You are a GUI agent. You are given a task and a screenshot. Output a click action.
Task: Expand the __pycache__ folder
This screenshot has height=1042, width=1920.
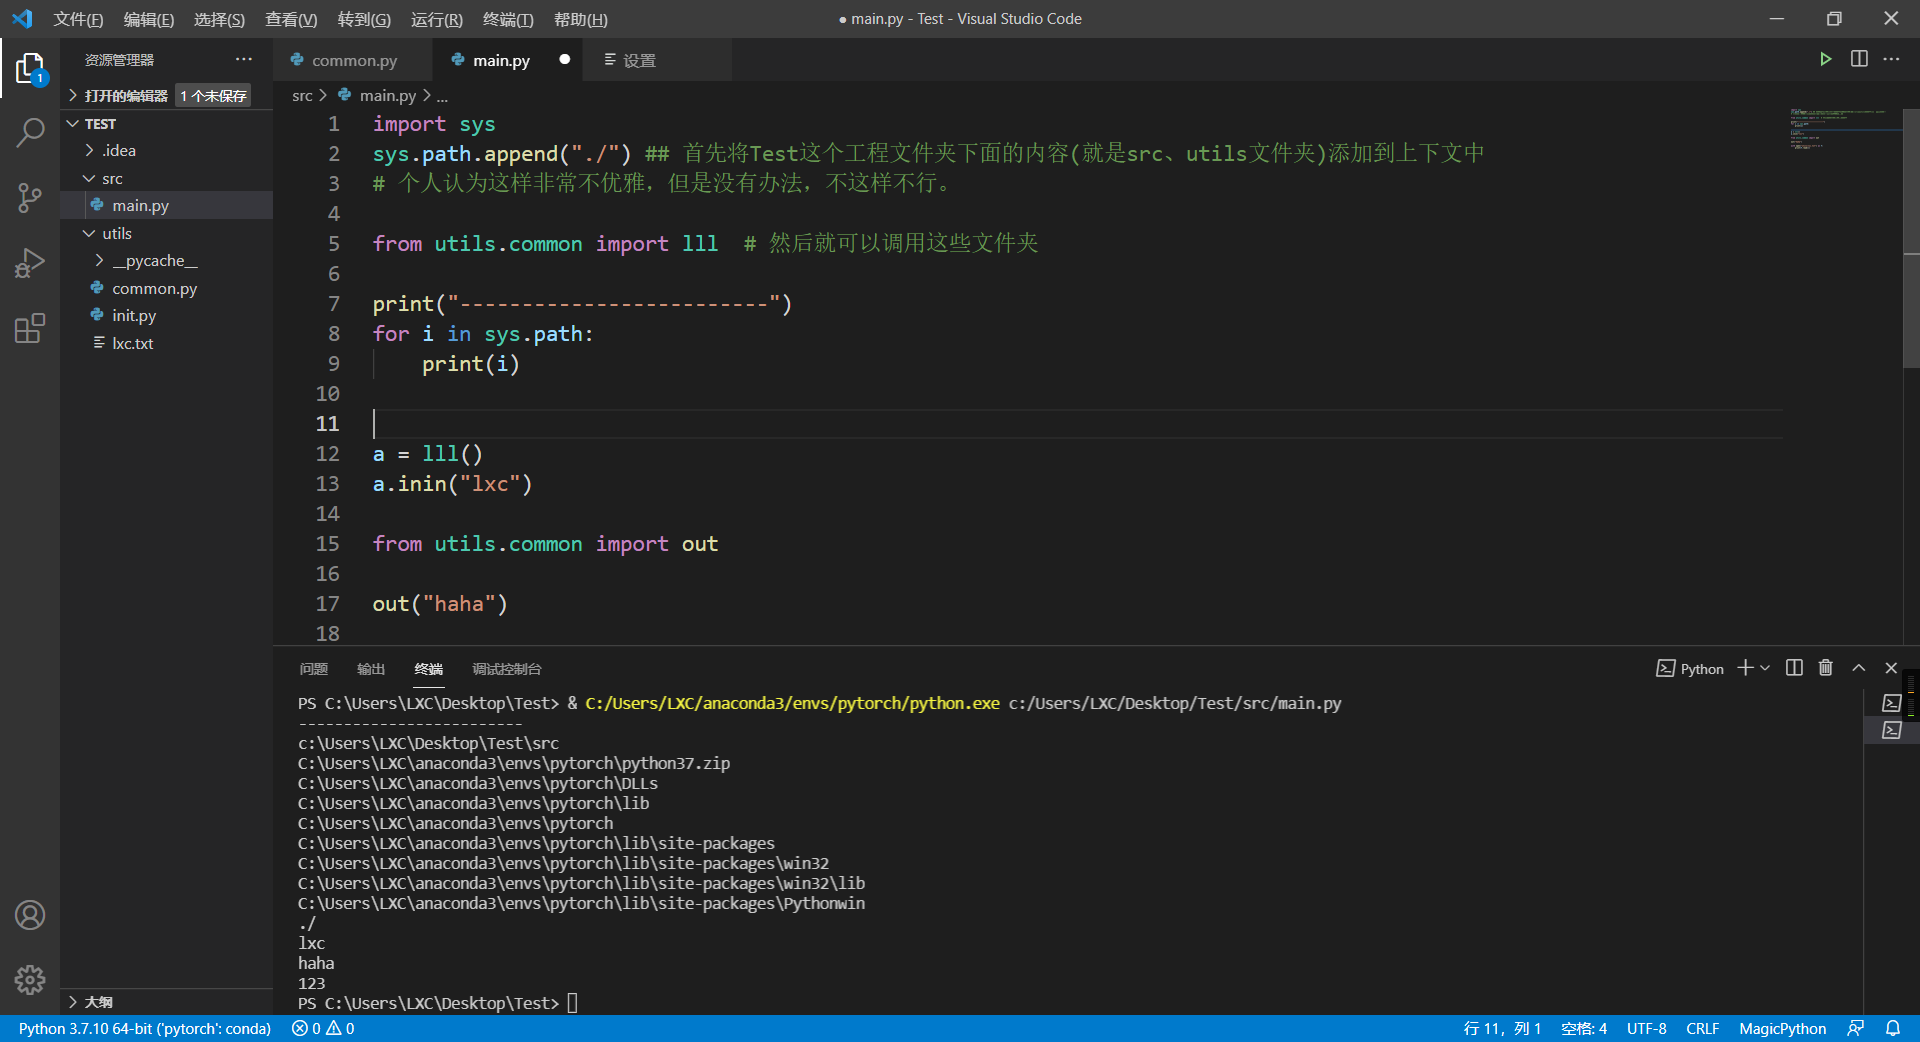(x=166, y=260)
